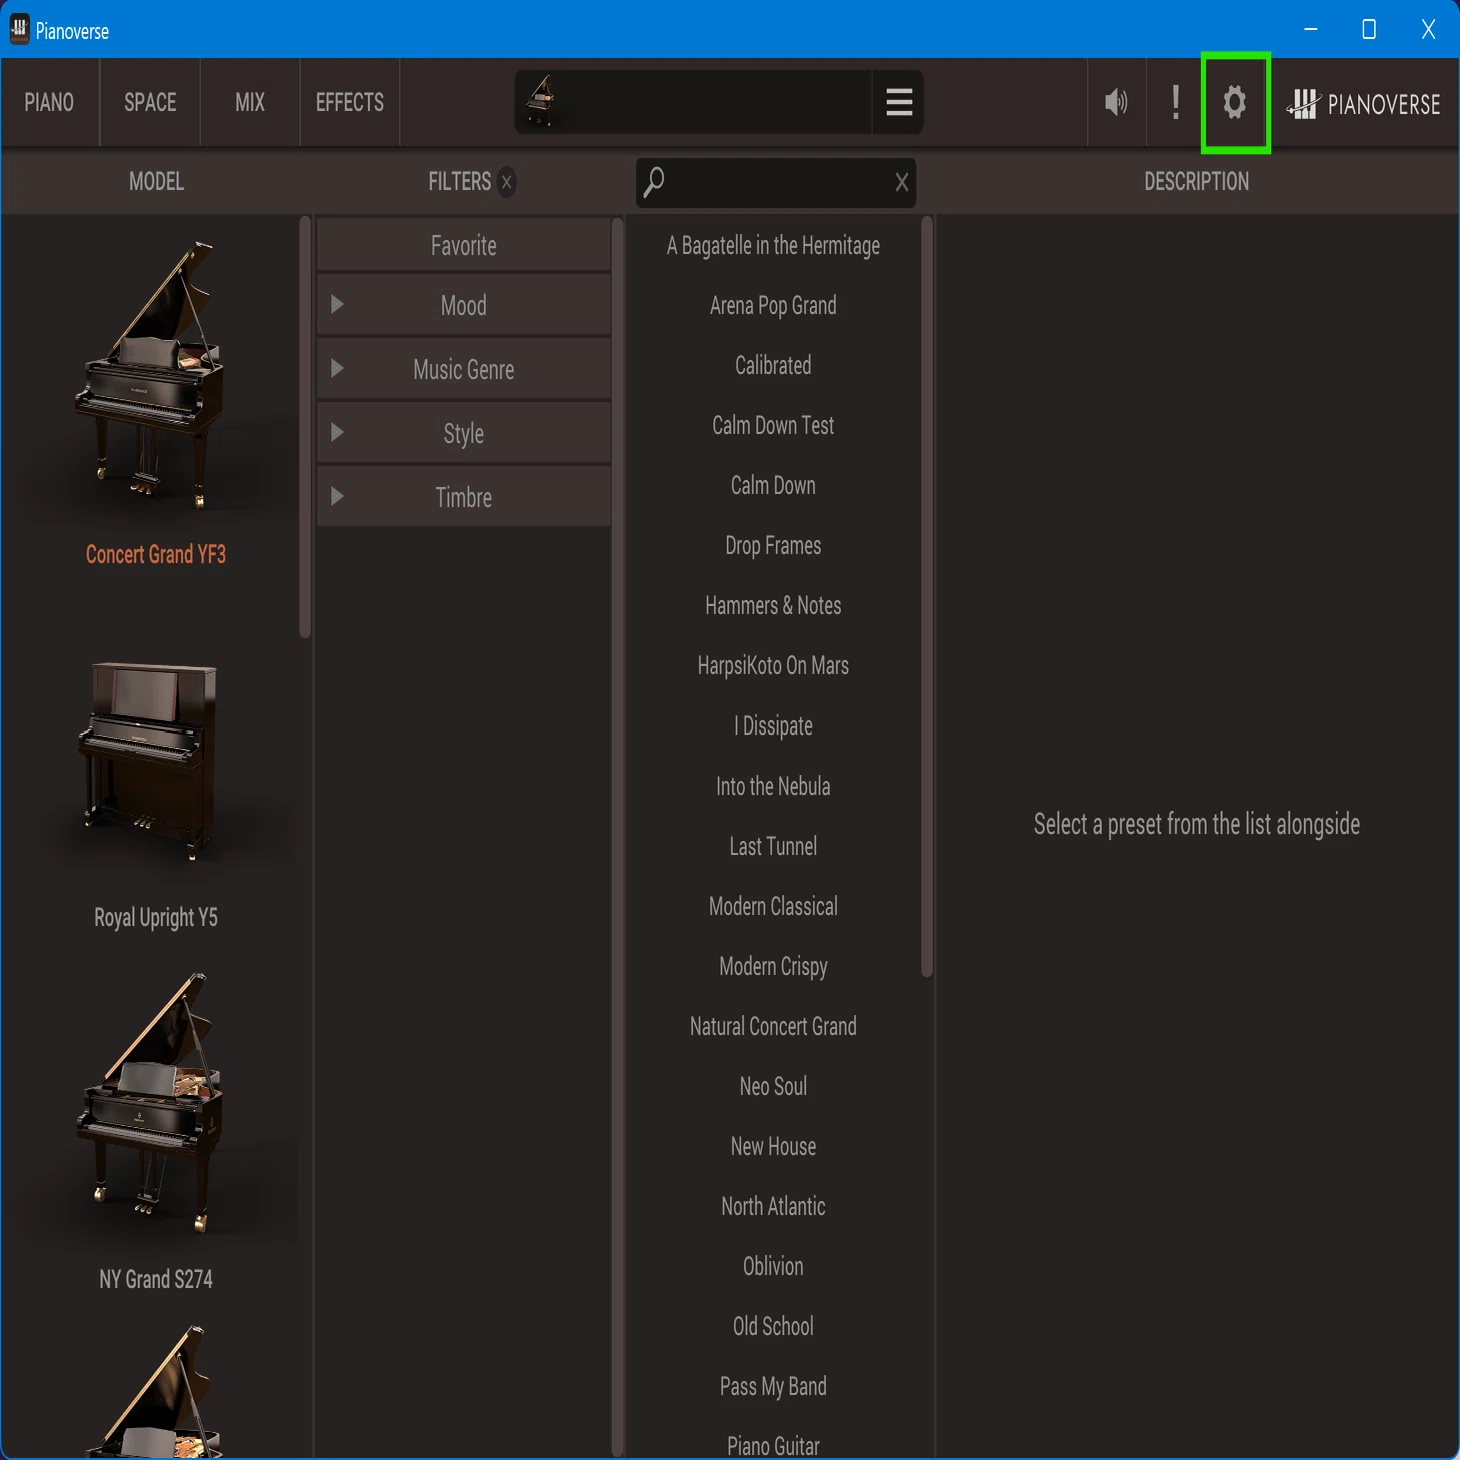Click the DESCRIPTION column header
Screen dimensions: 1460x1460
point(1196,182)
